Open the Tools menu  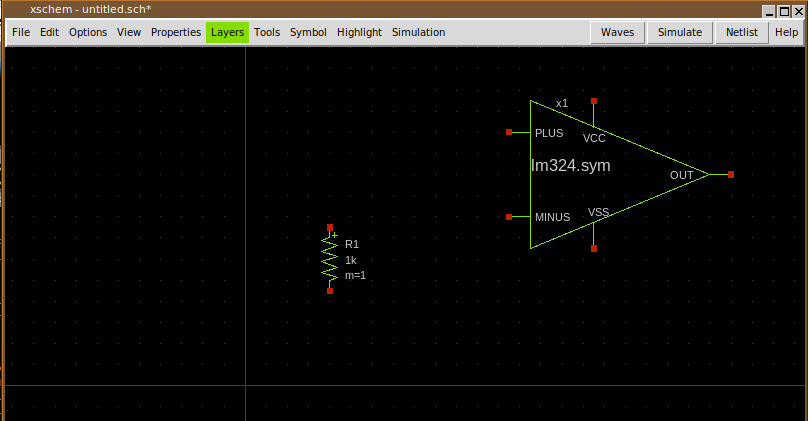267,32
